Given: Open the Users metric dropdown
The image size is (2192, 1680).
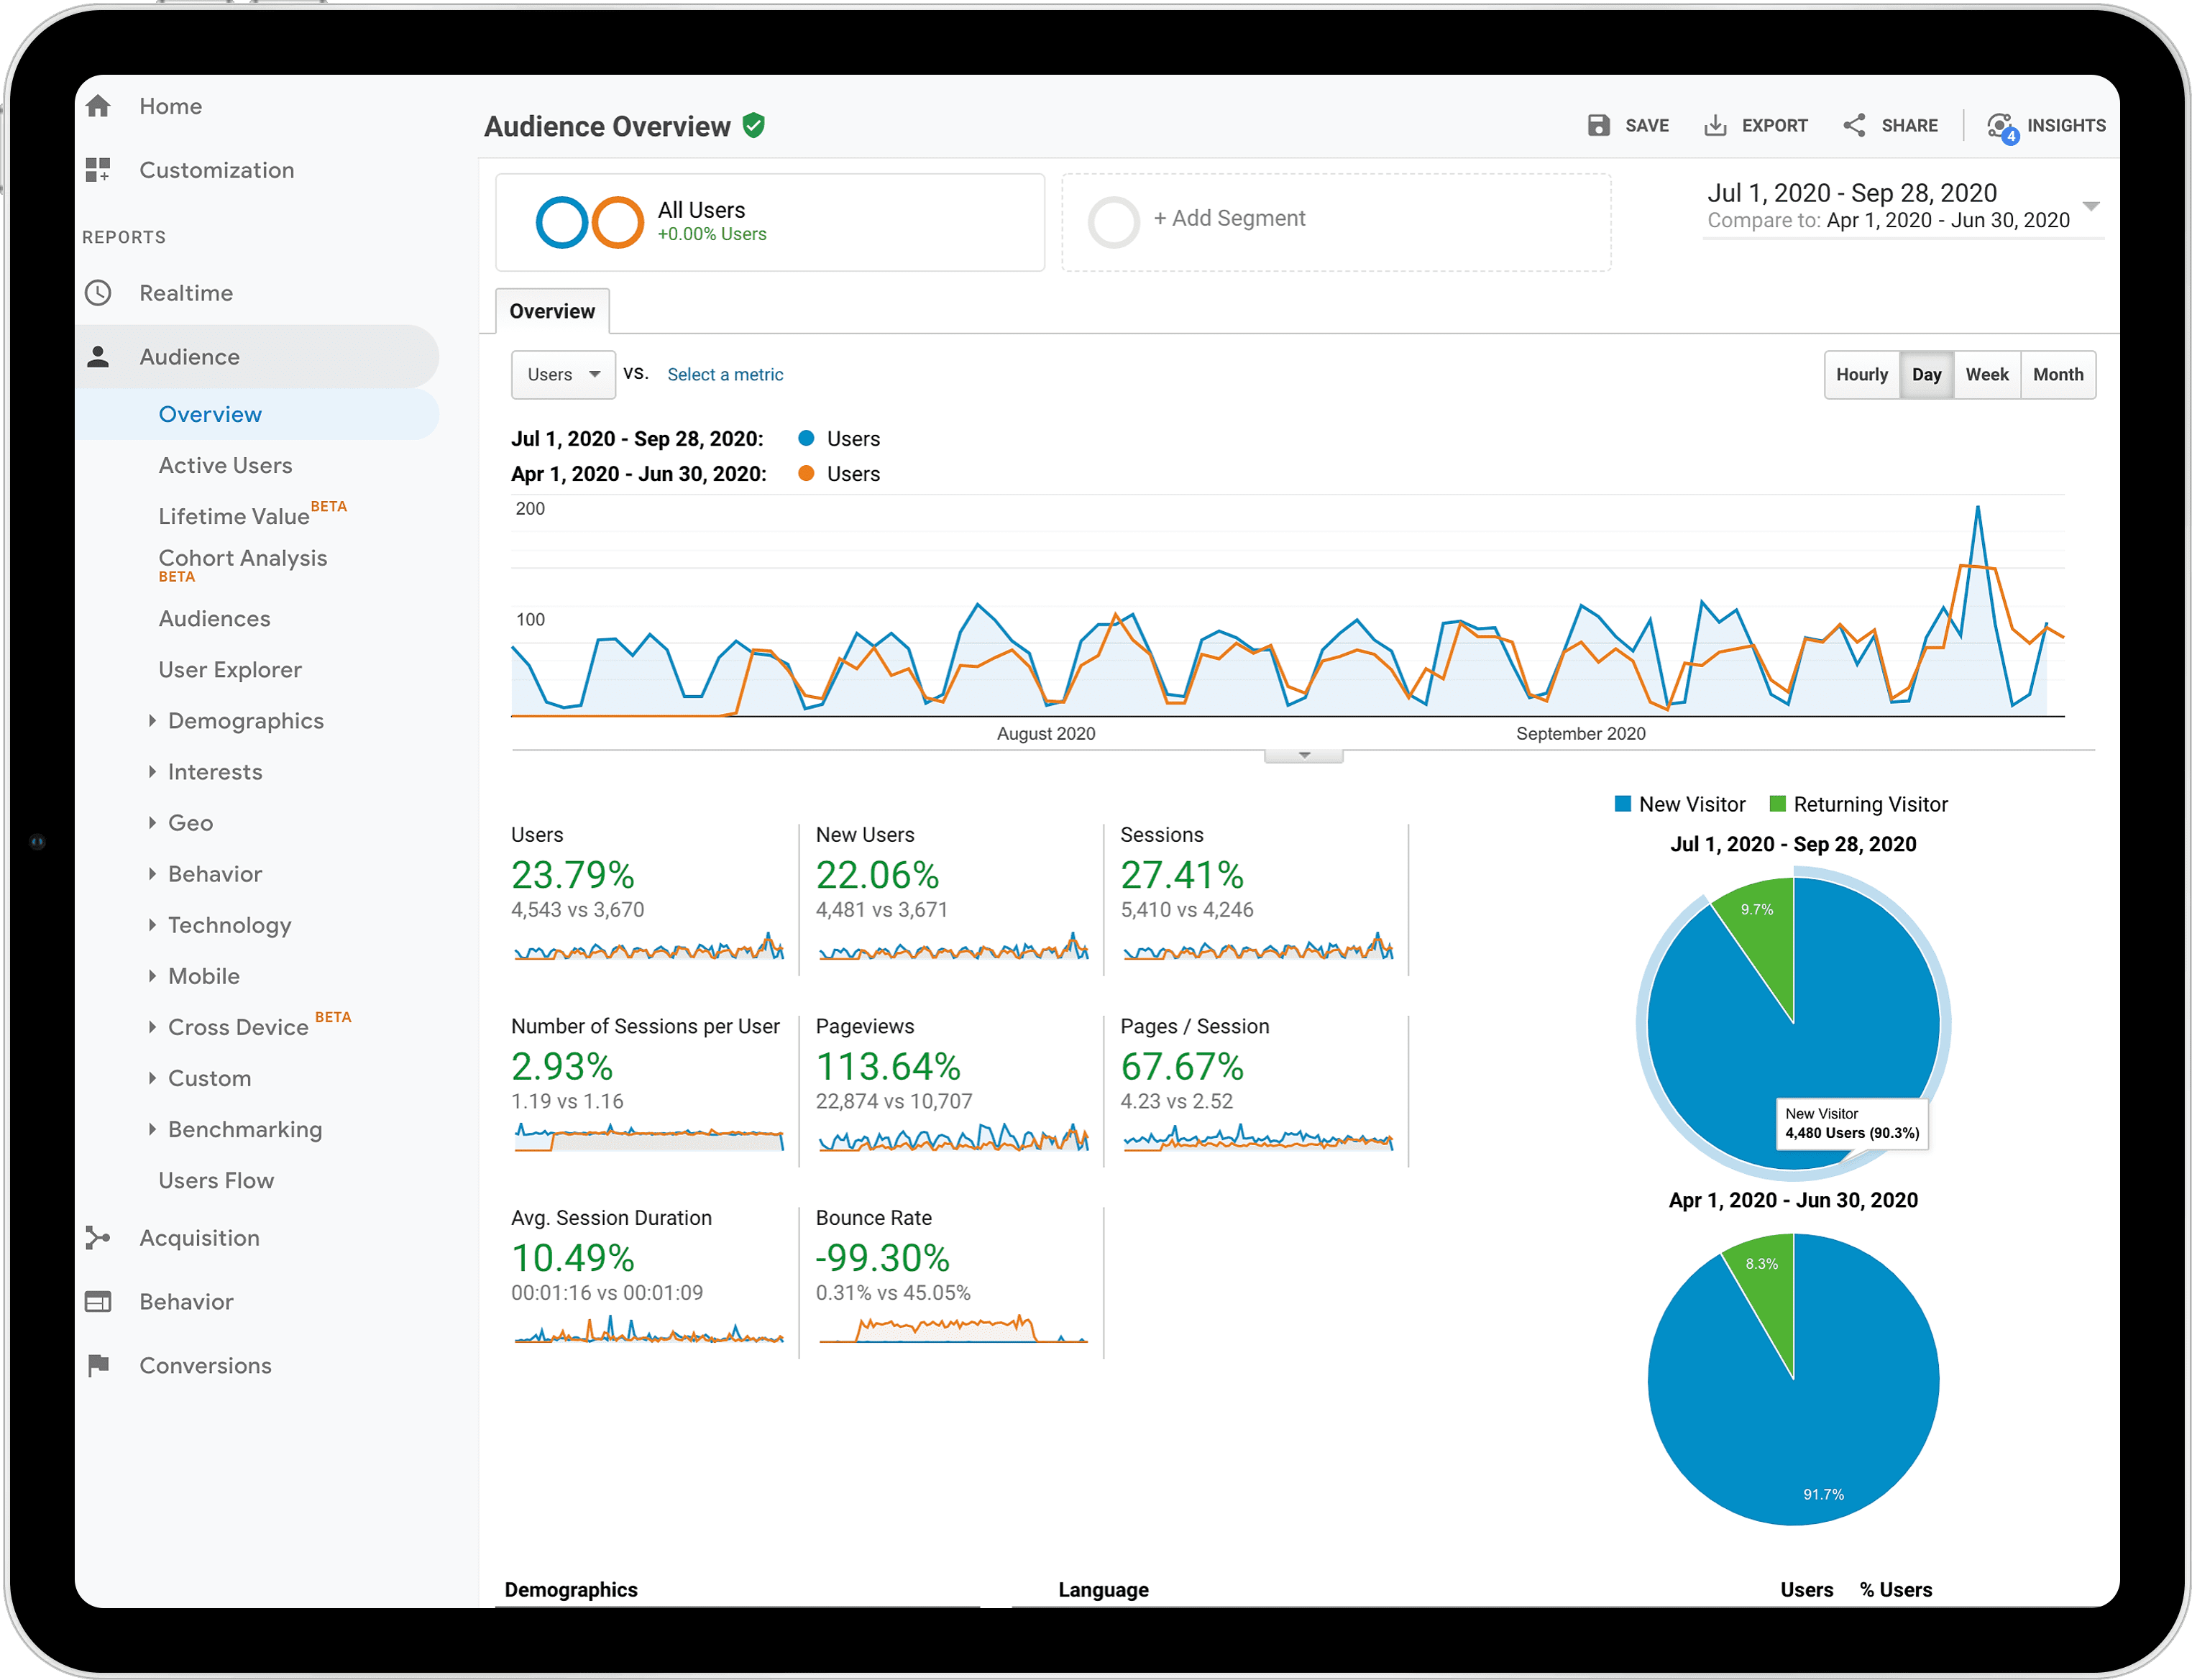Looking at the screenshot, I should tap(563, 375).
